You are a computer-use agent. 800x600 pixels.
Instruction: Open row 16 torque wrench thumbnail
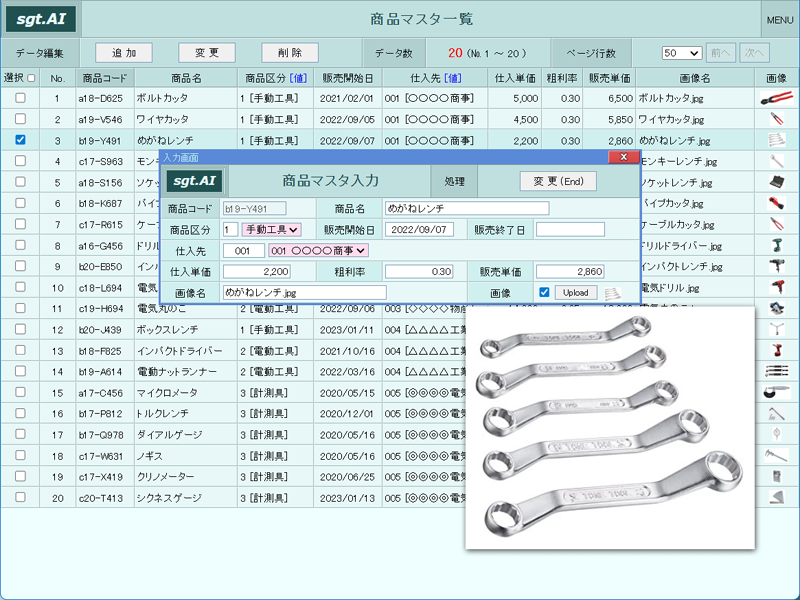click(776, 413)
